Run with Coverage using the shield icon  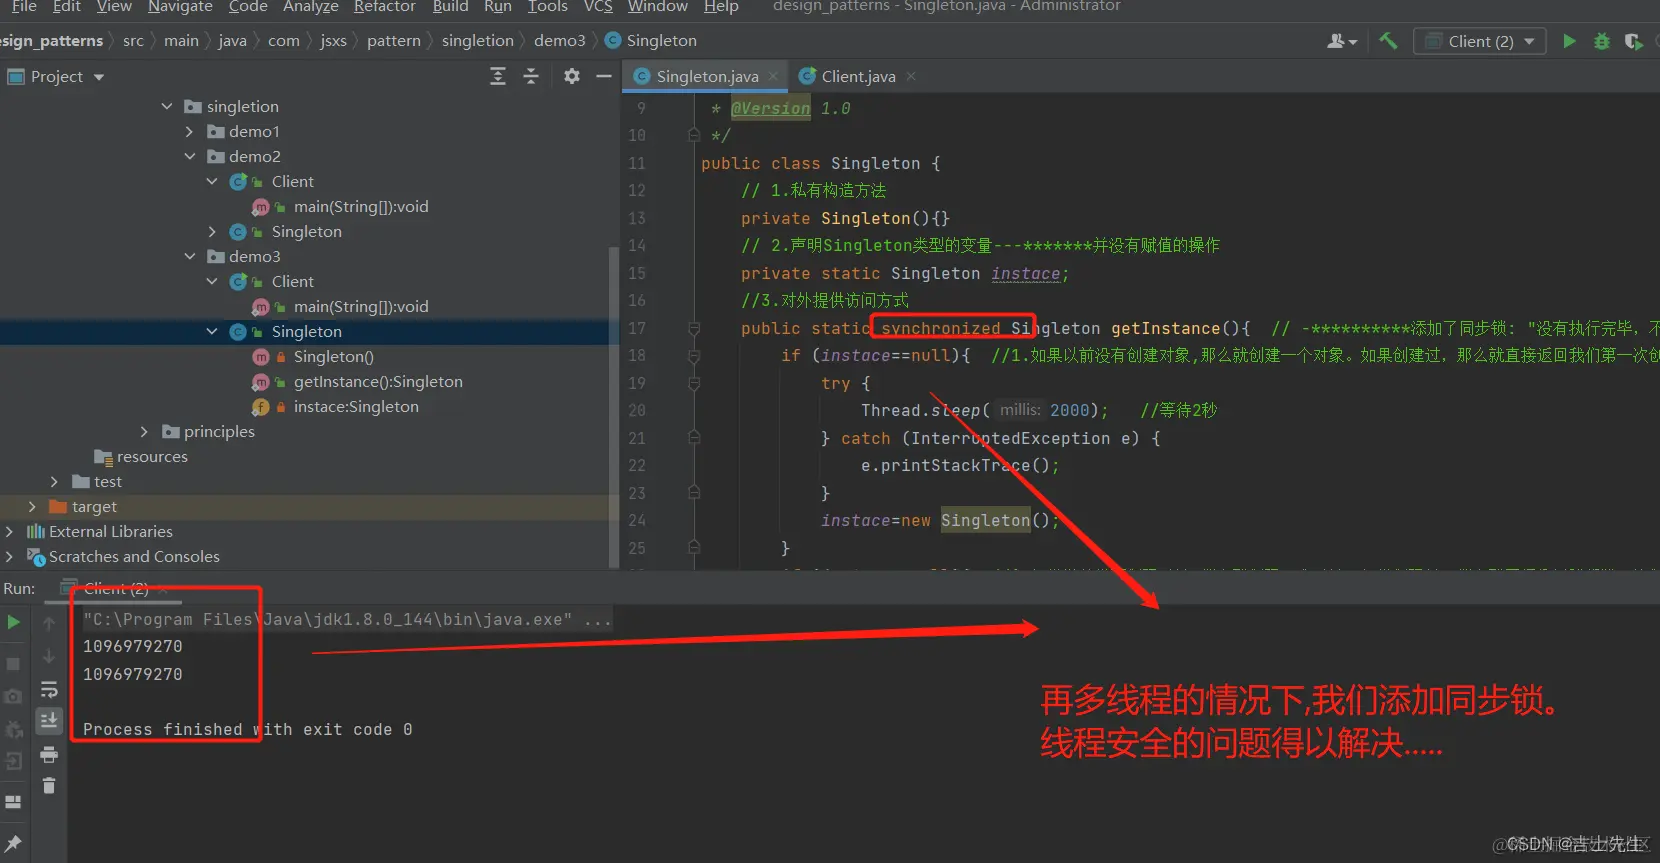1634,41
